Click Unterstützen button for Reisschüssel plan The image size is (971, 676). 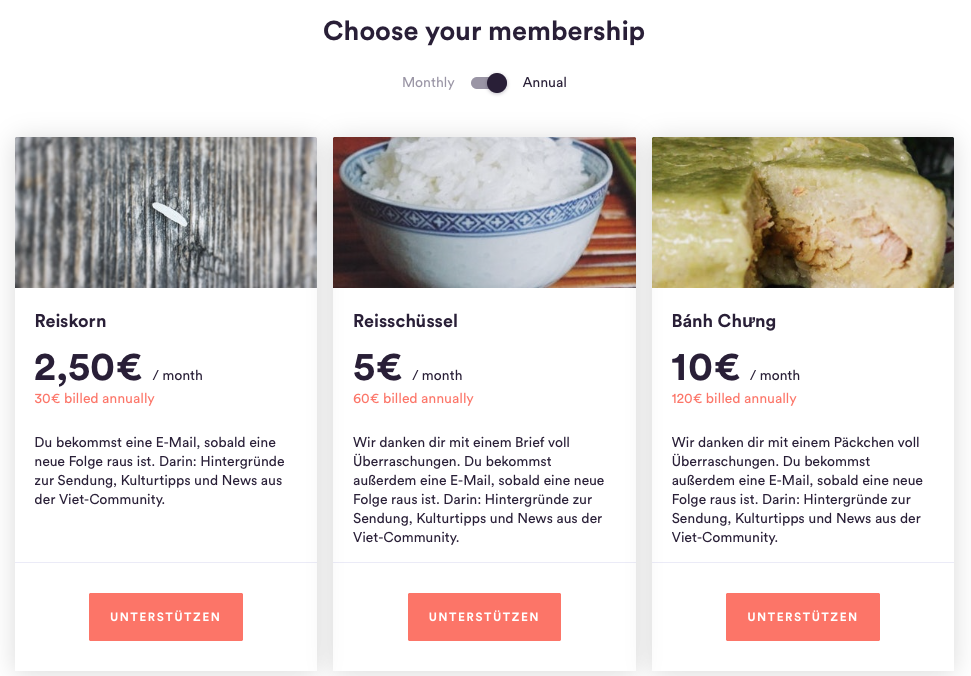484,617
